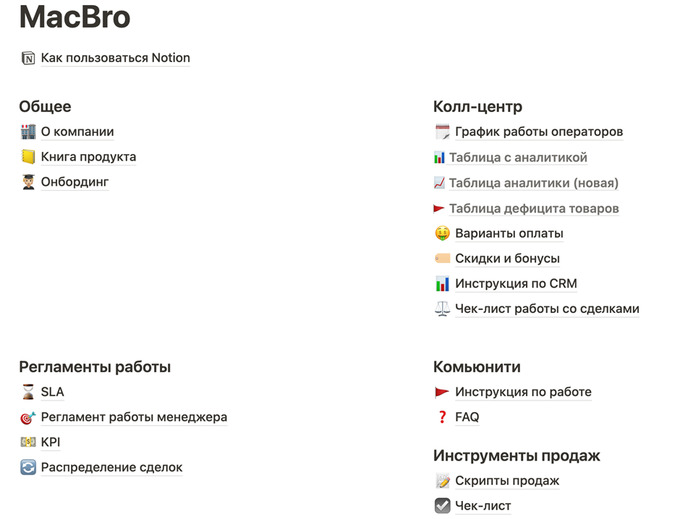
Task: Click the scales icon beside Чек-лист работы со сделками
Action: 442,309
